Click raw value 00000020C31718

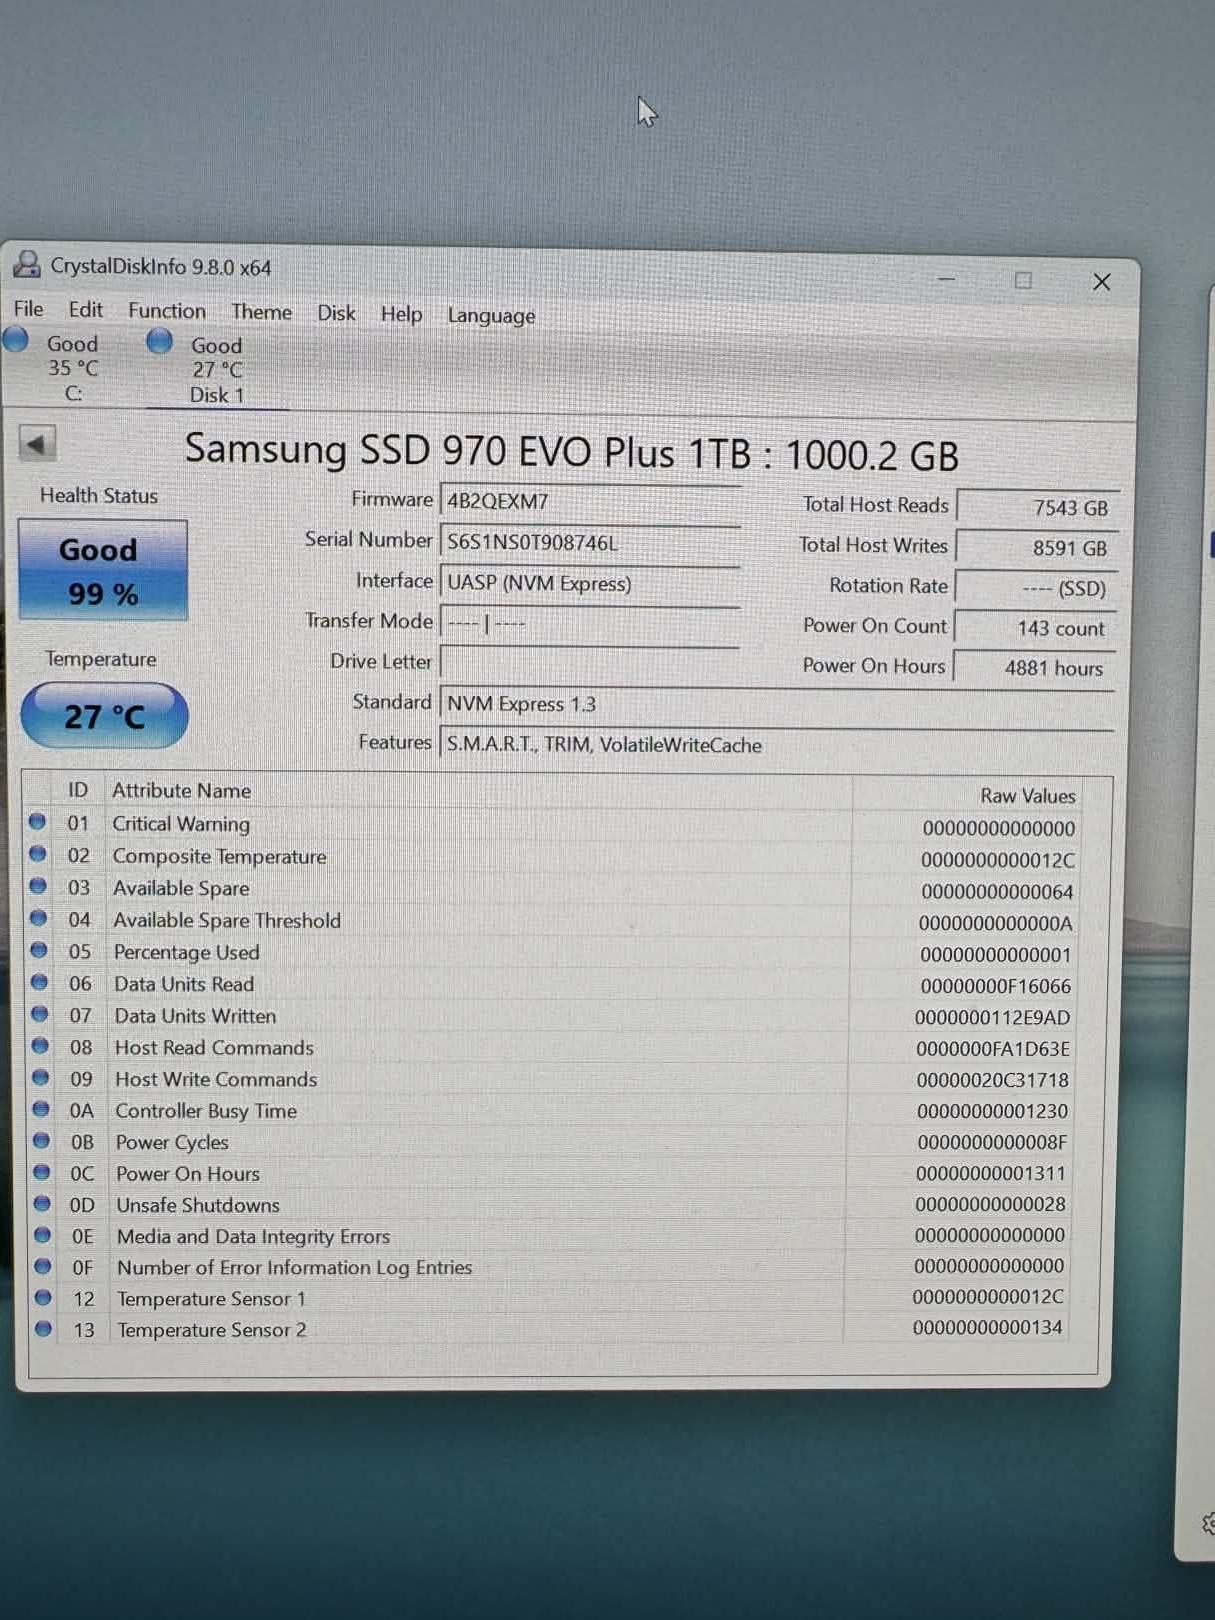(x=992, y=1080)
